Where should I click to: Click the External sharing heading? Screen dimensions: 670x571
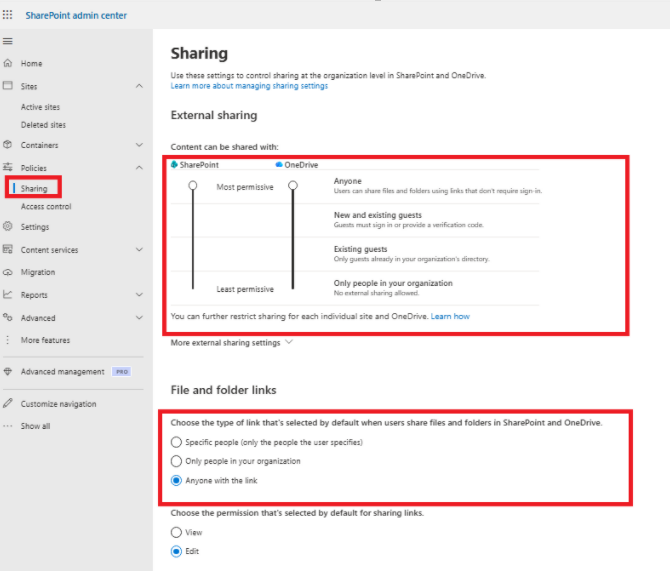coord(214,115)
